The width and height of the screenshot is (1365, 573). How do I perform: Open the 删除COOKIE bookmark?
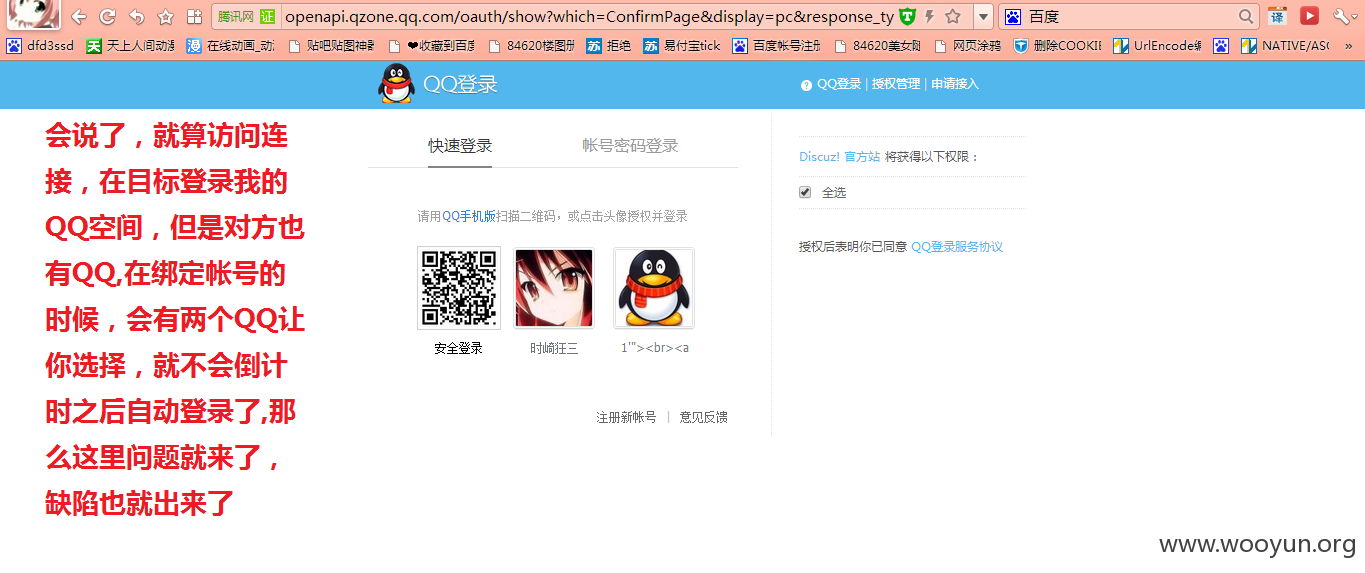coord(1057,46)
